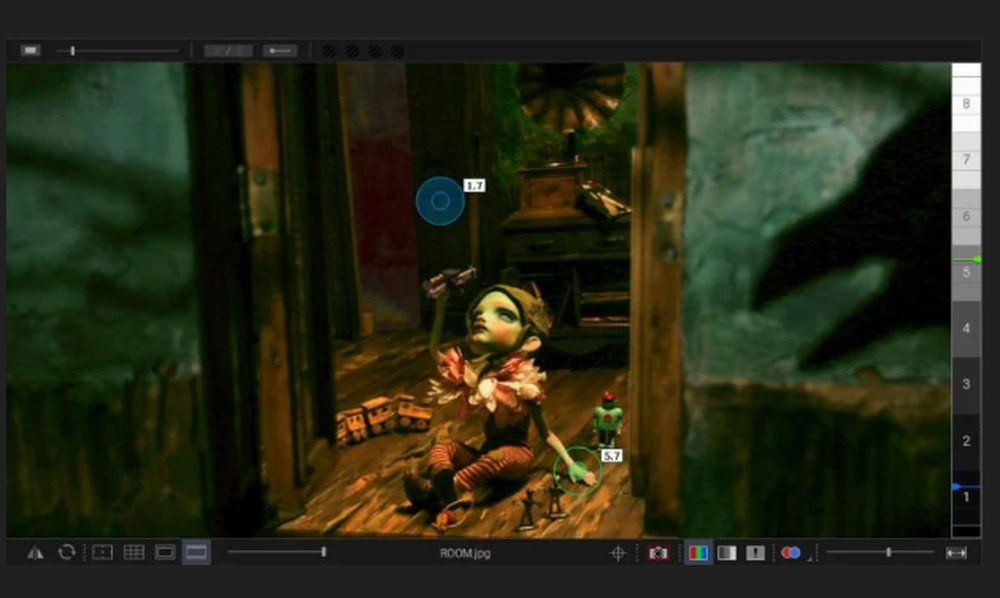
Task: Click the frame counter field with slash
Action: [228, 51]
